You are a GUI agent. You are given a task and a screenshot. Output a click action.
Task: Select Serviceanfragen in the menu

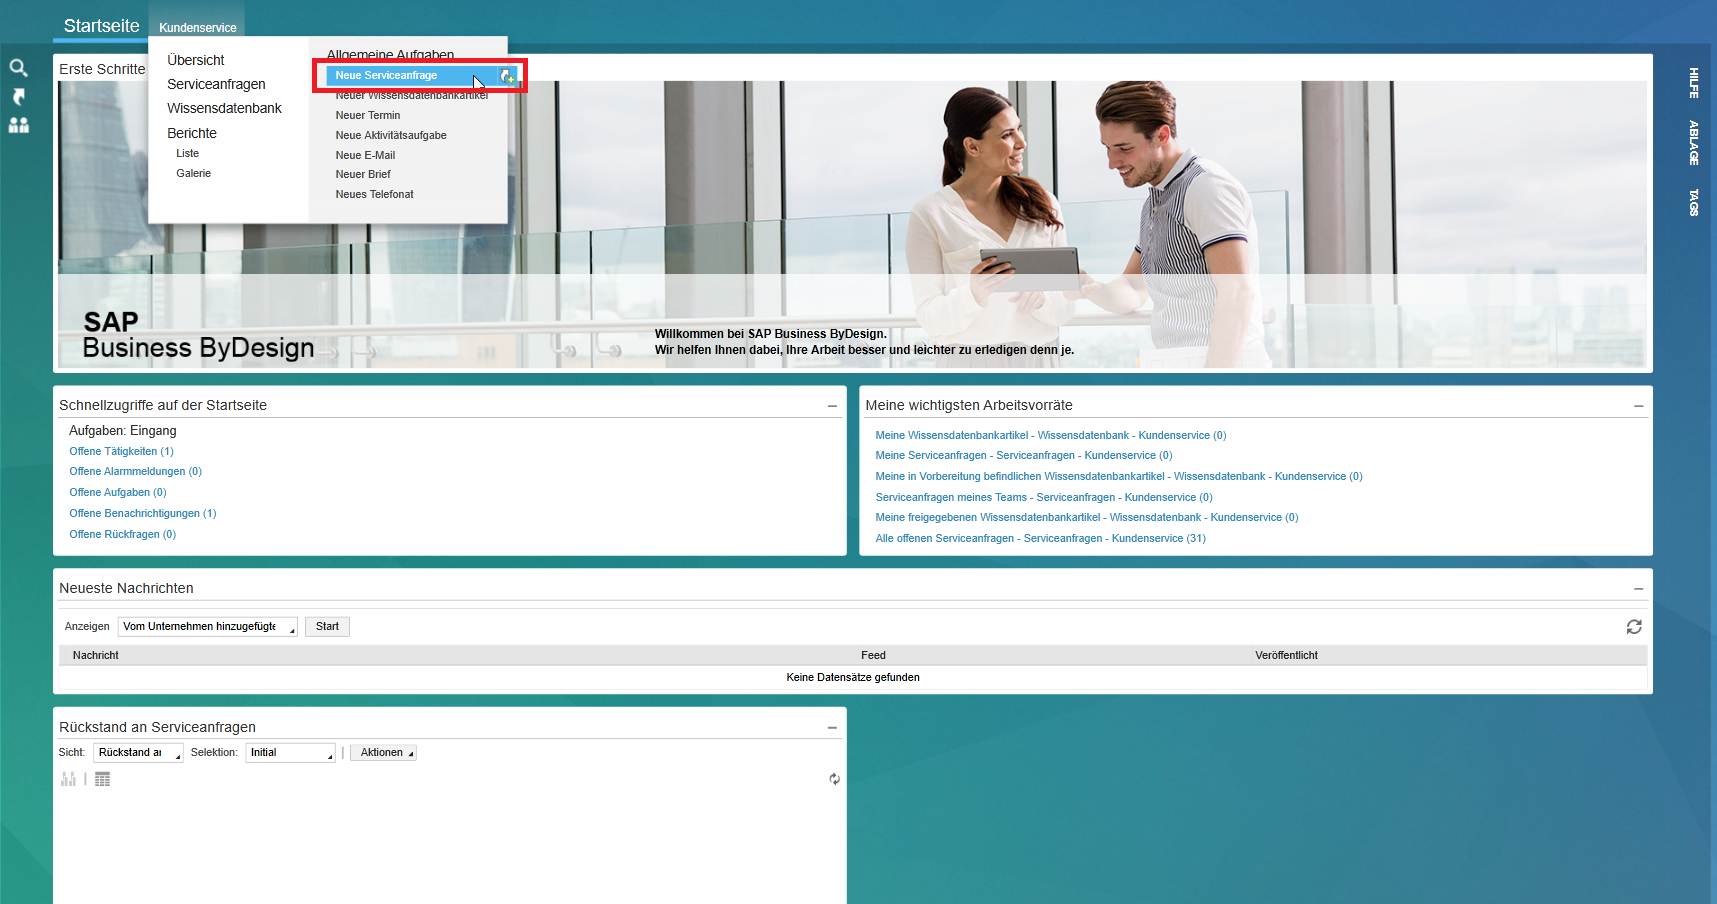click(216, 84)
